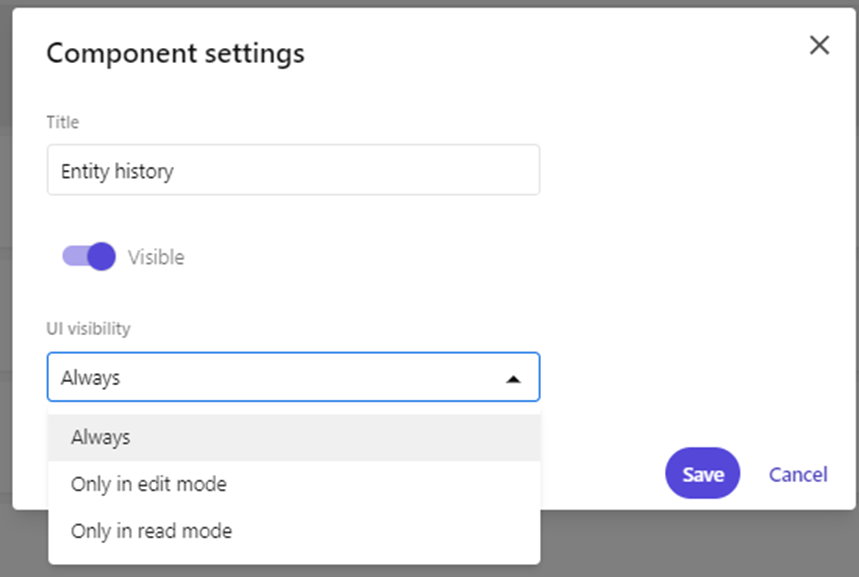Close the Component settings dialog
Viewport: 859px width, 577px height.
point(819,46)
